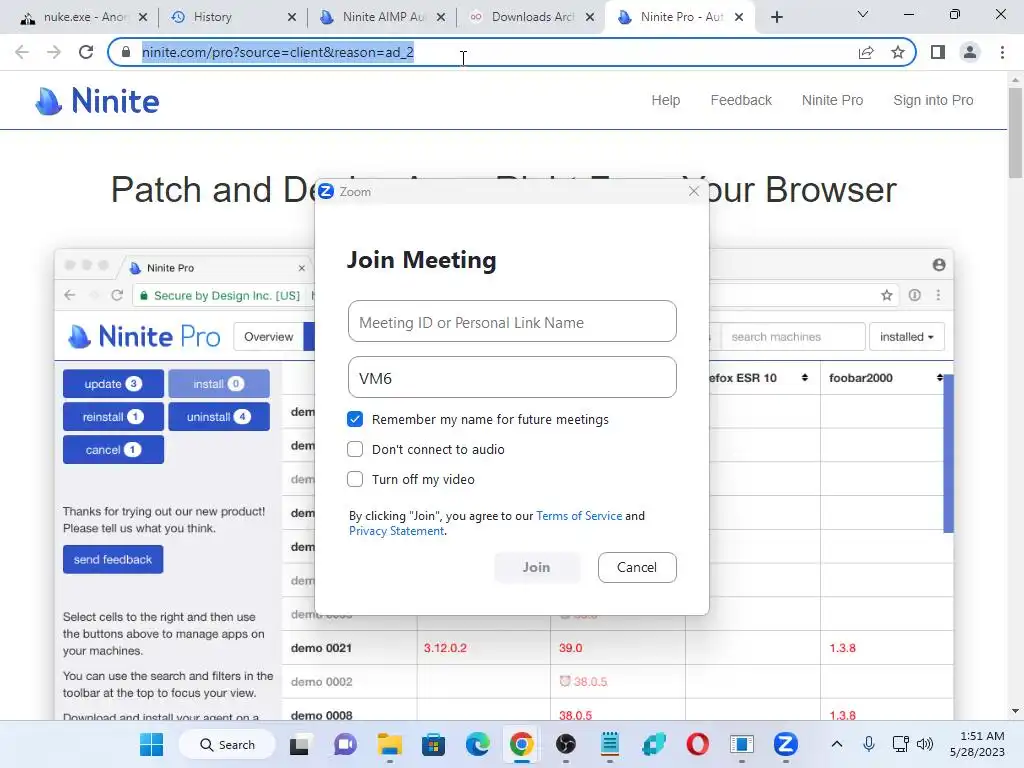The width and height of the screenshot is (1024, 768).
Task: Click the taskbar app icon after Opera
Action: [x=742, y=744]
